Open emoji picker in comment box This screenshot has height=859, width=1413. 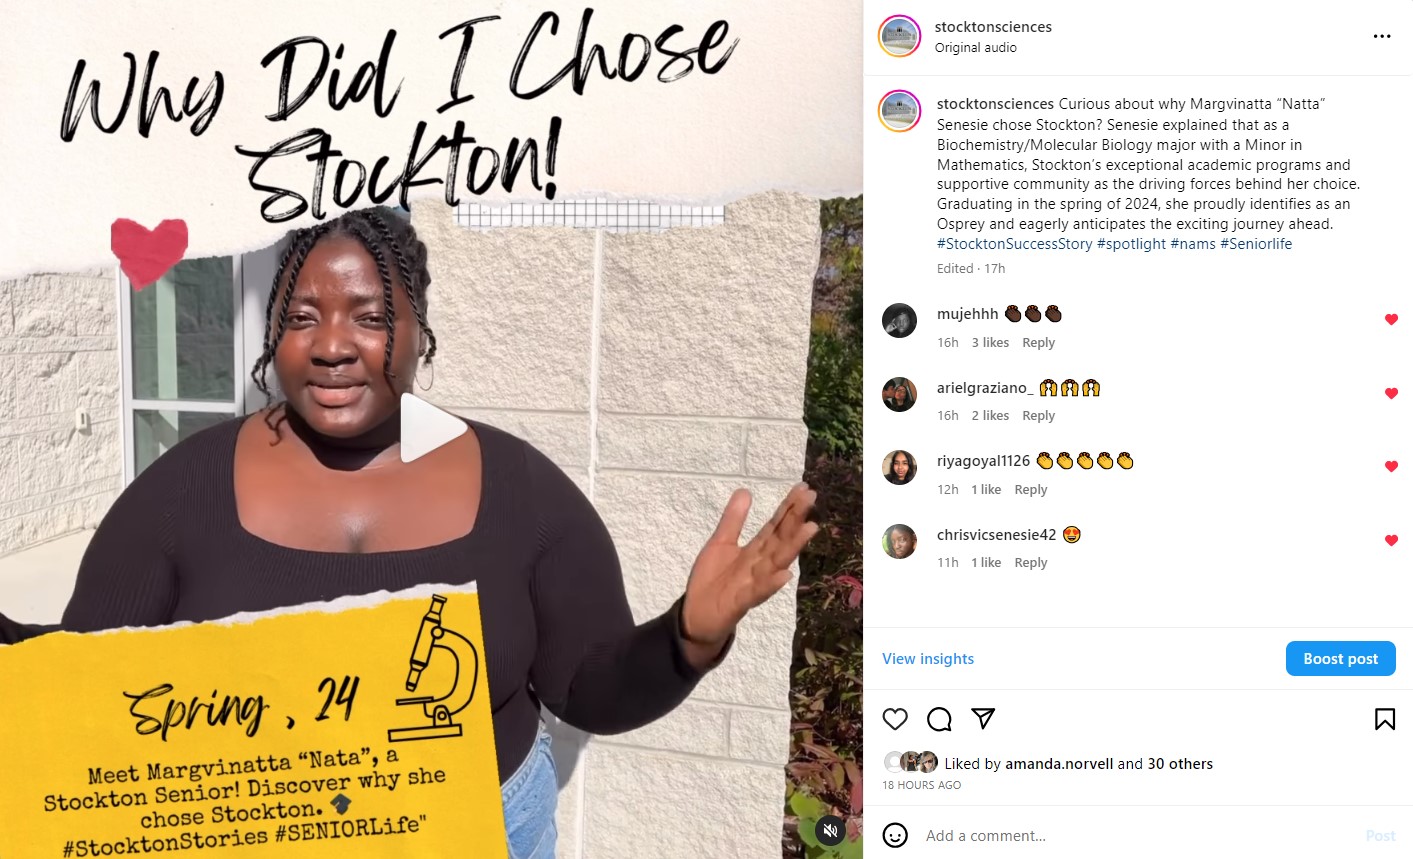[x=895, y=835]
